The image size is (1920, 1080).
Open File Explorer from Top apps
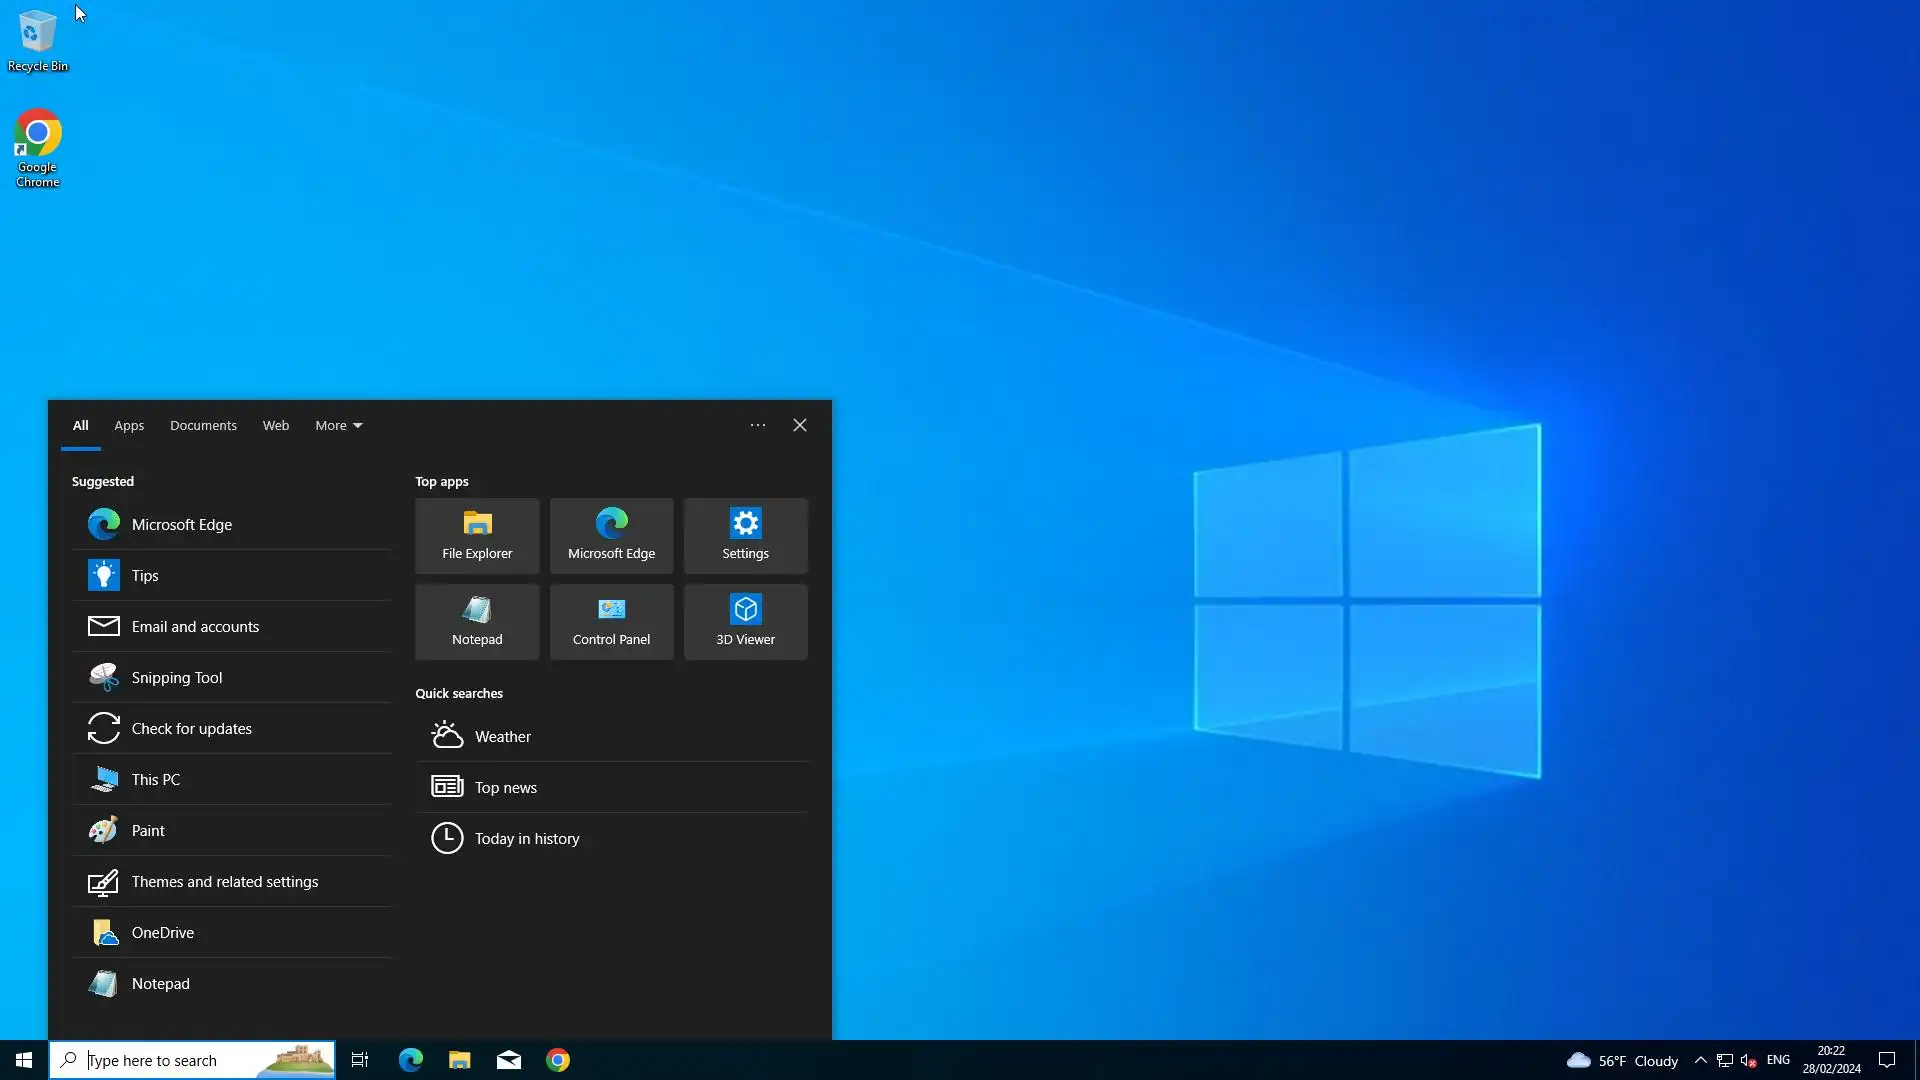477,536
